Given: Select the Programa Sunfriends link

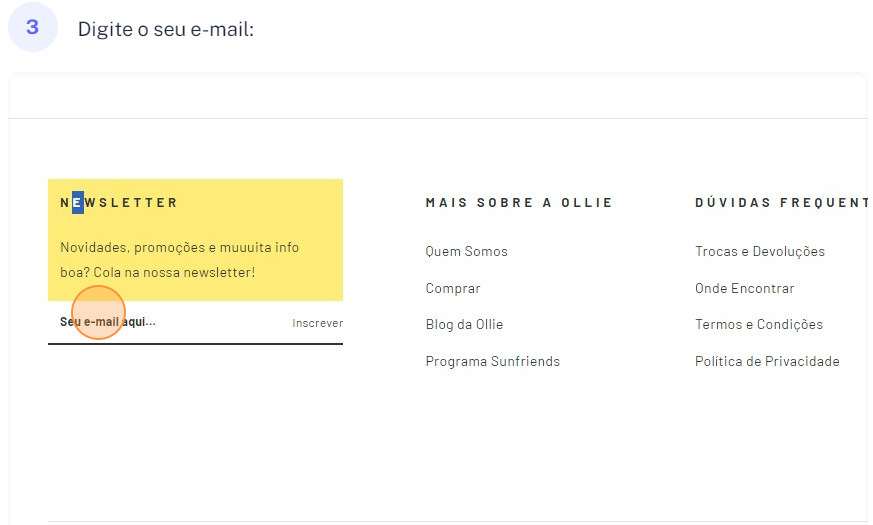Looking at the screenshot, I should click(492, 361).
